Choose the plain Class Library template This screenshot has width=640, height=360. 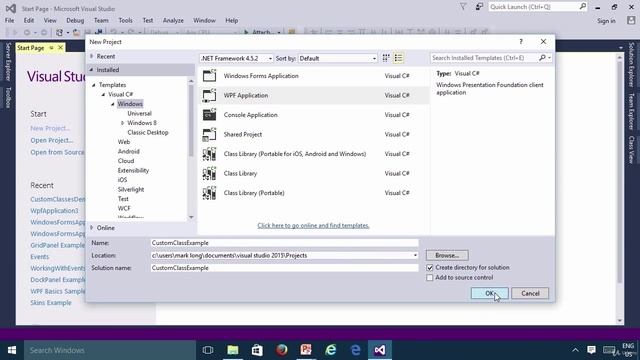313,173
